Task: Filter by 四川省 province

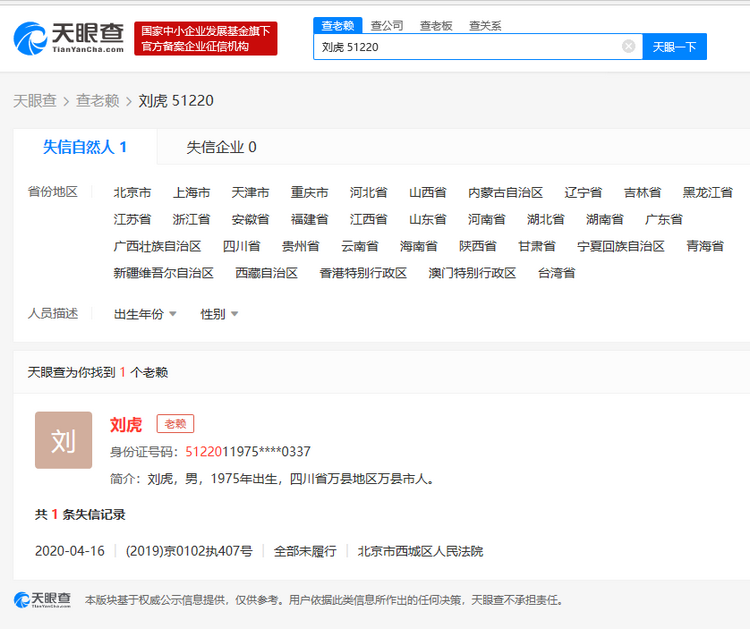Action: pos(241,246)
